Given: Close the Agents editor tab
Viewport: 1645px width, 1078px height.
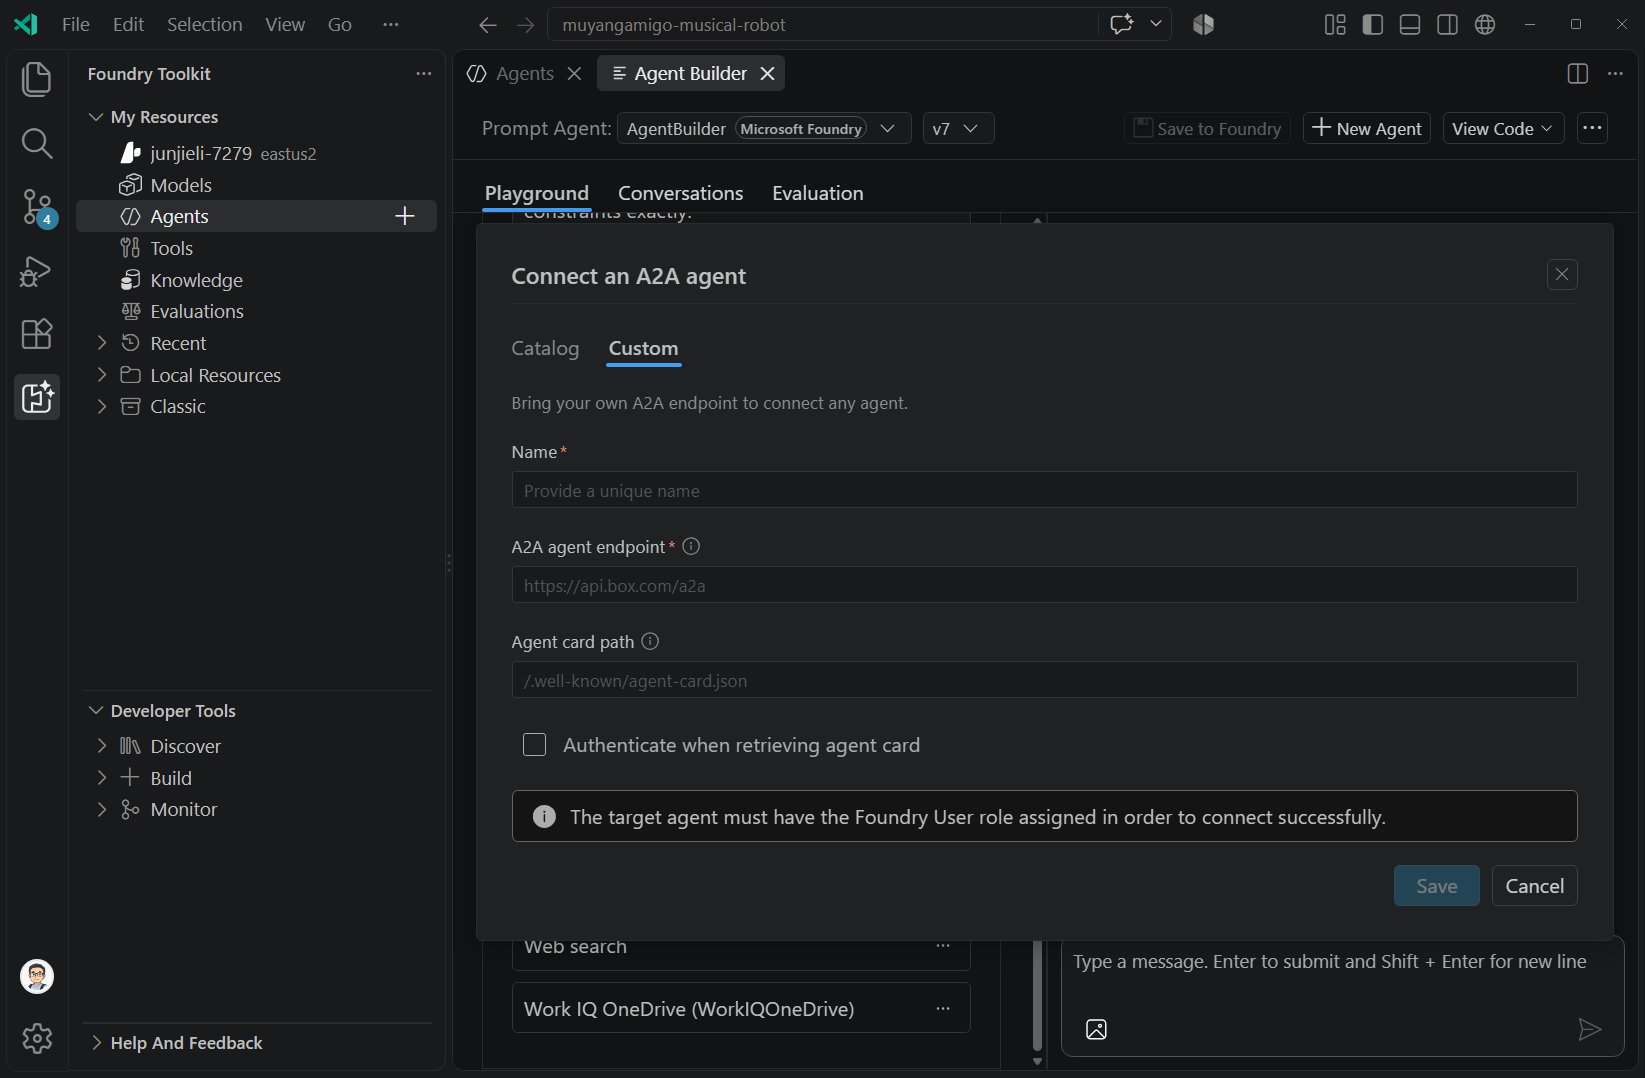Looking at the screenshot, I should 574,74.
